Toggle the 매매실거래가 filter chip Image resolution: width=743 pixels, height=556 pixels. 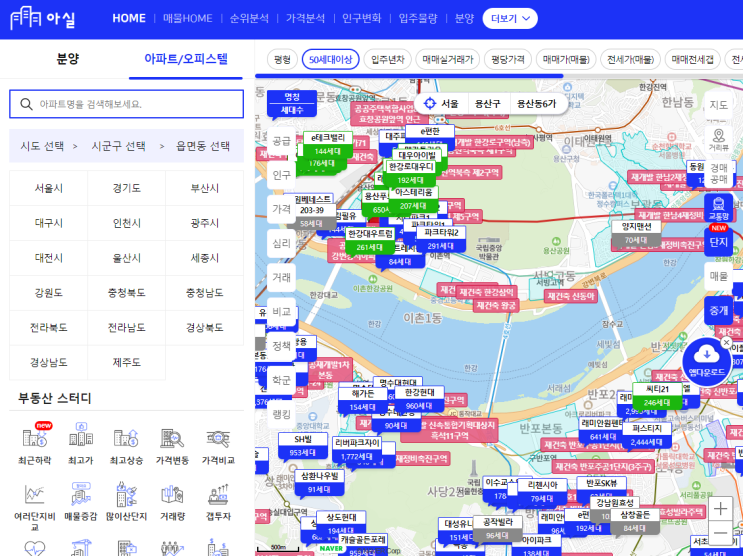(x=448, y=59)
